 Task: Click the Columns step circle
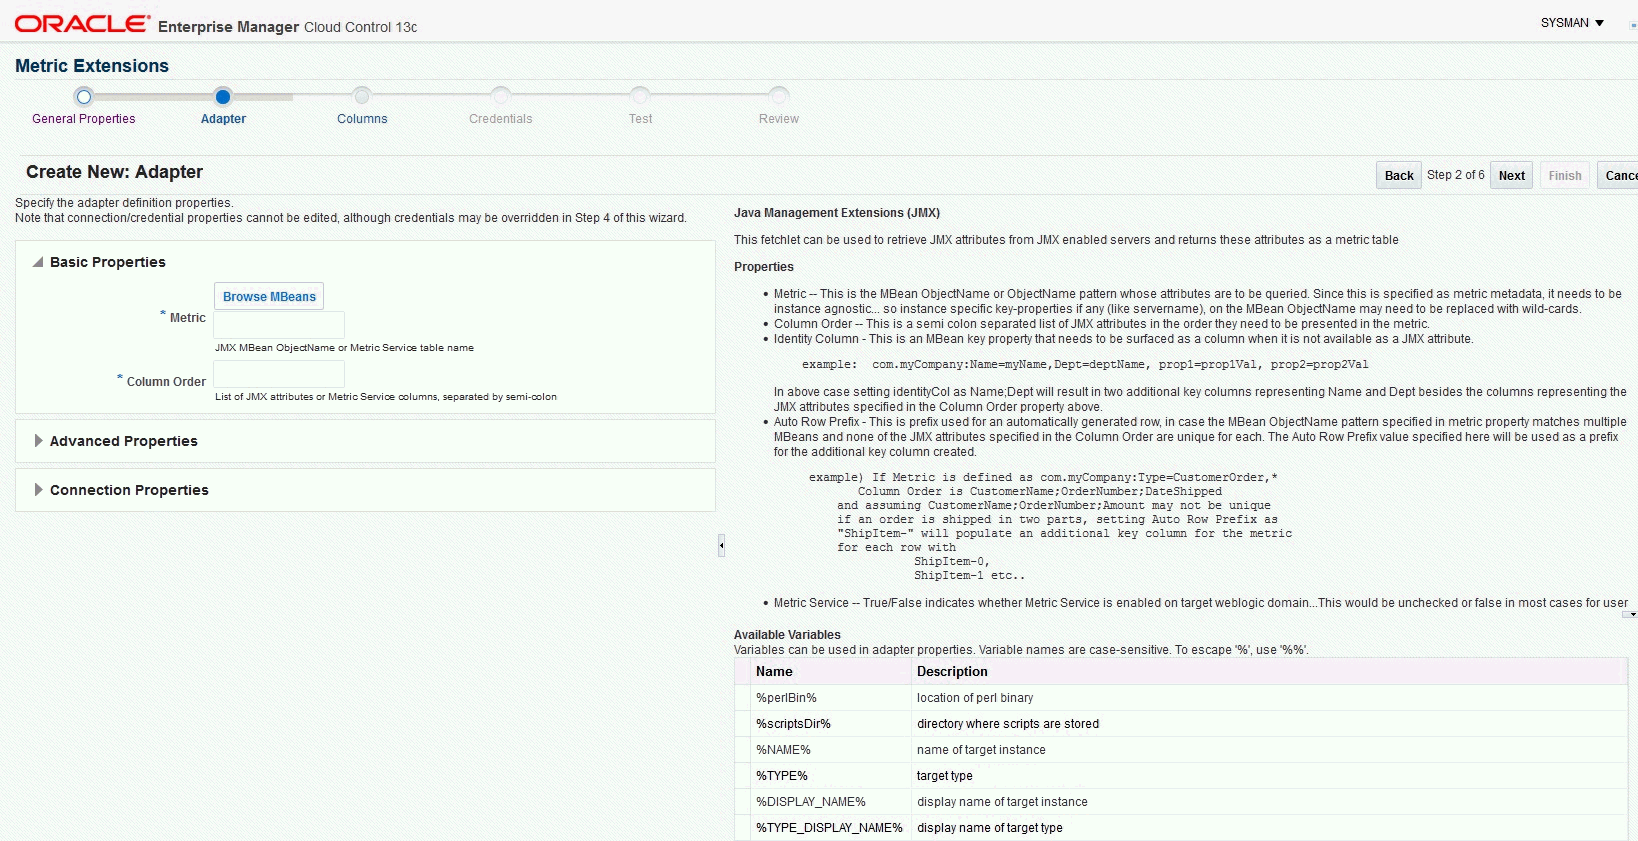pos(362,96)
